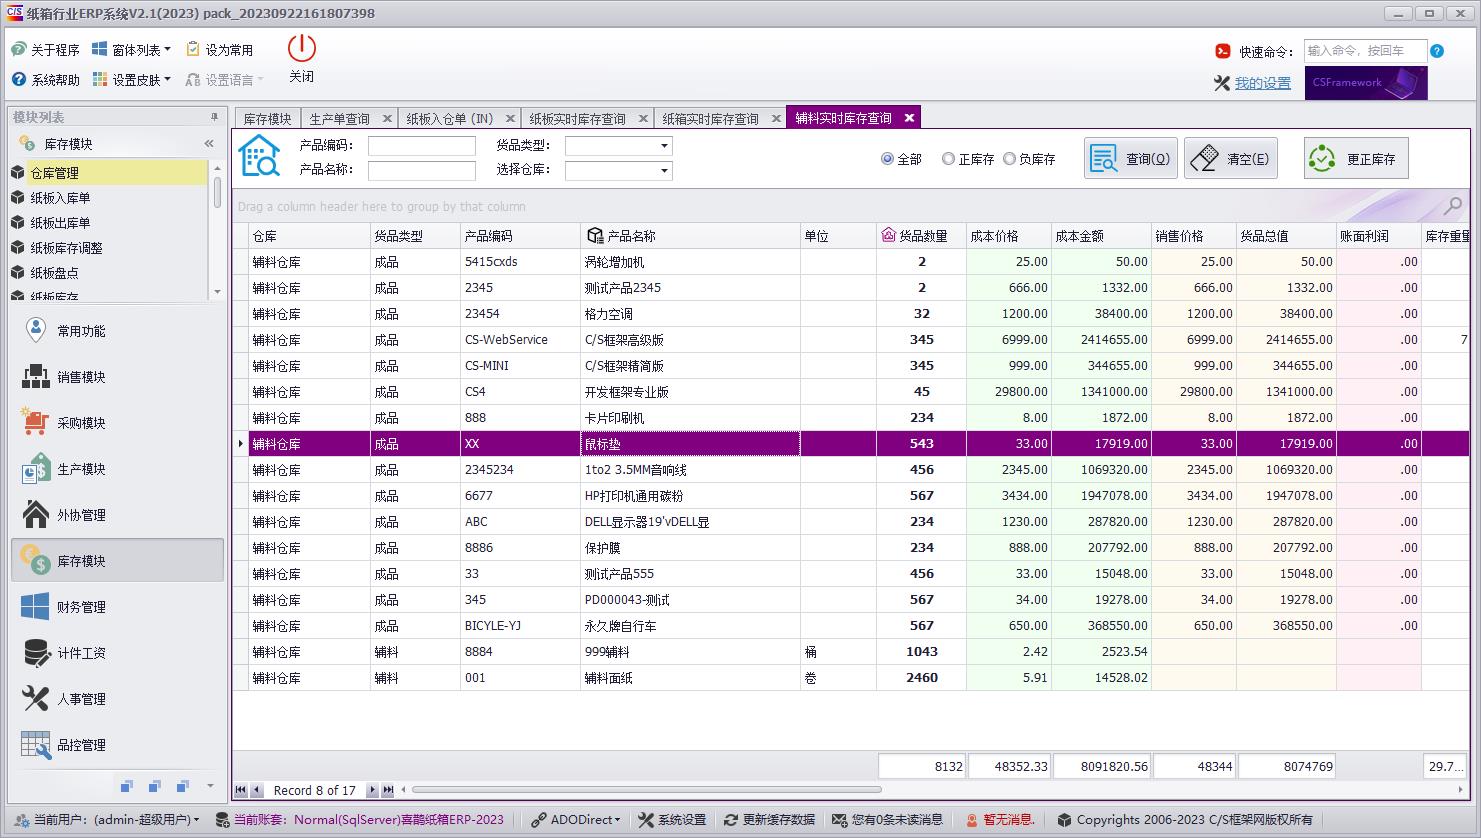The width and height of the screenshot is (1481, 838).
Task: Click the 系统帮助 help icon
Action: click(44, 79)
